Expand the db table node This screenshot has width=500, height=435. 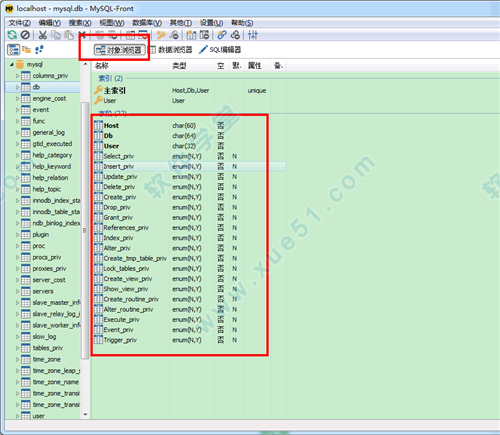coord(17,87)
